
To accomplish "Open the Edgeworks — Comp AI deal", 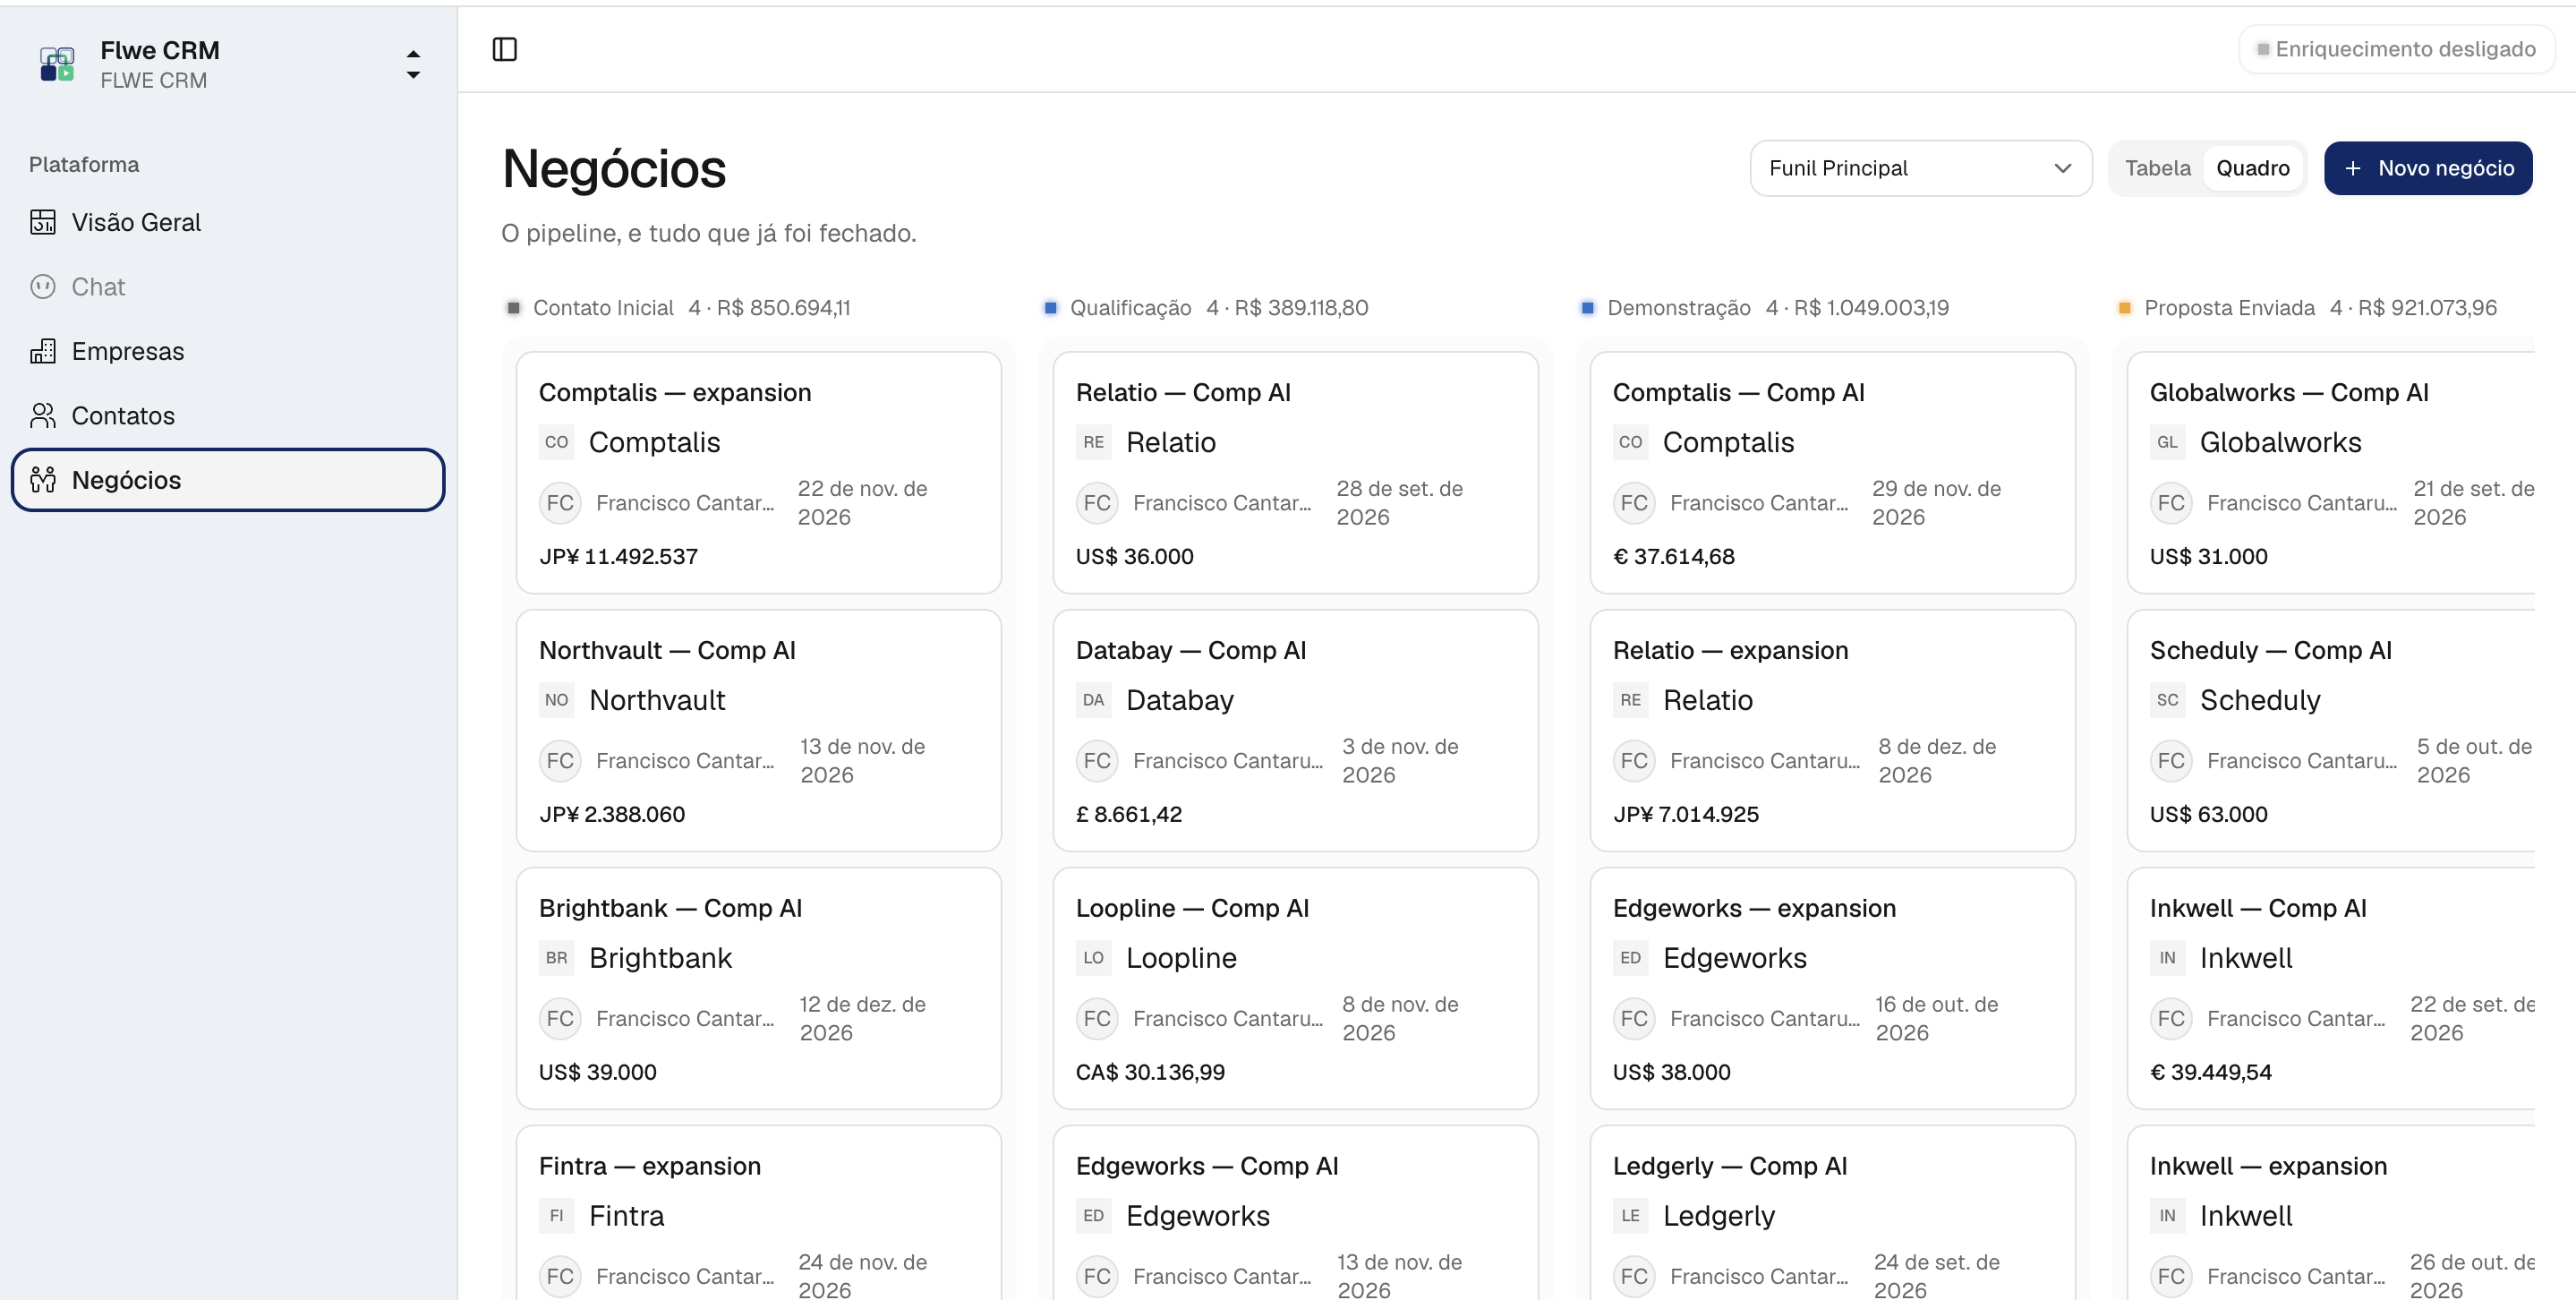I will (1295, 1213).
